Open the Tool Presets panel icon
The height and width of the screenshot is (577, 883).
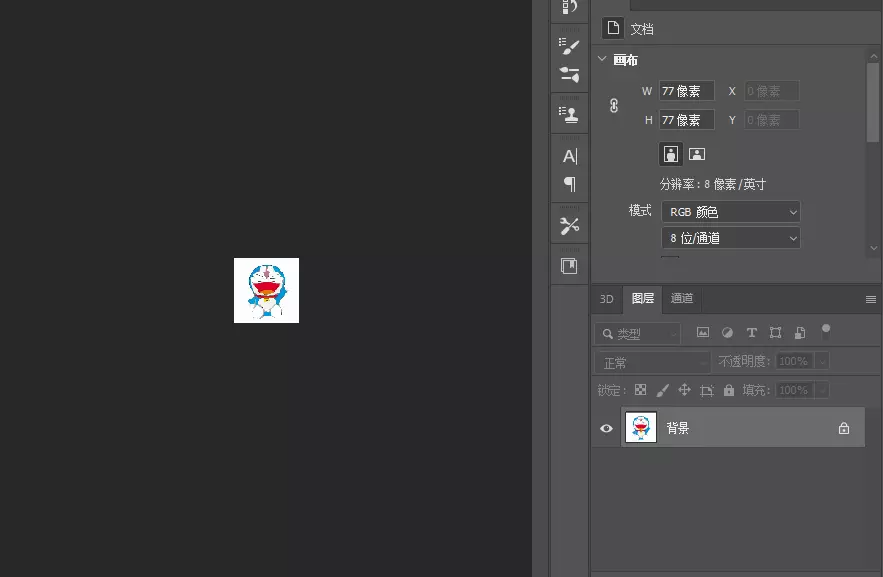569,226
